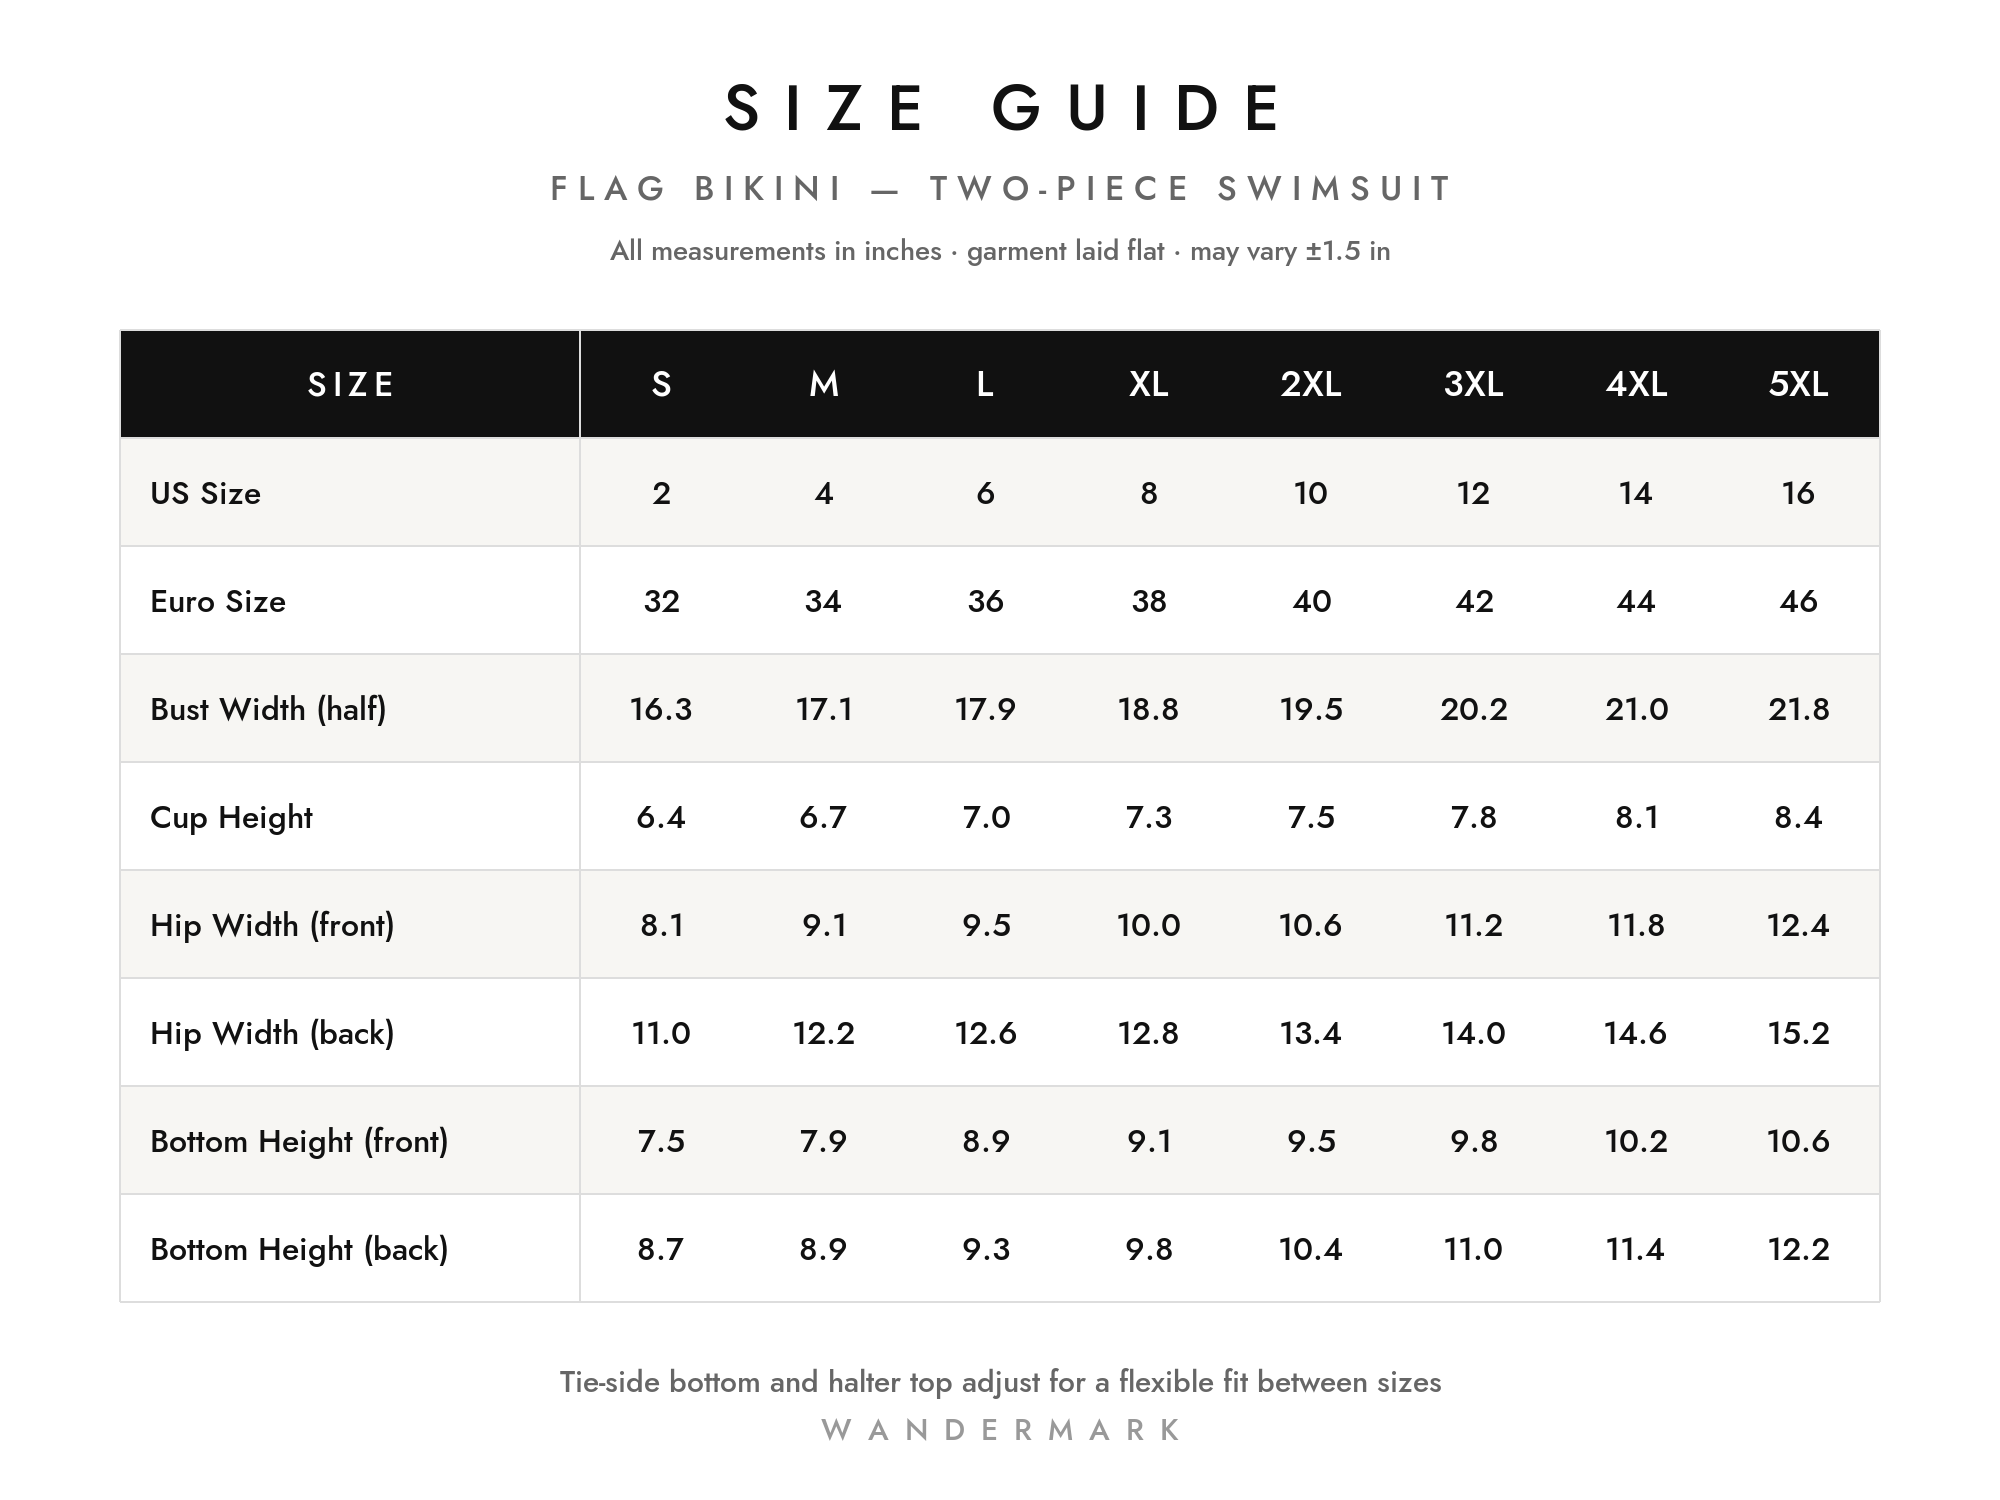Select the Hip Width (front) label

click(x=272, y=925)
